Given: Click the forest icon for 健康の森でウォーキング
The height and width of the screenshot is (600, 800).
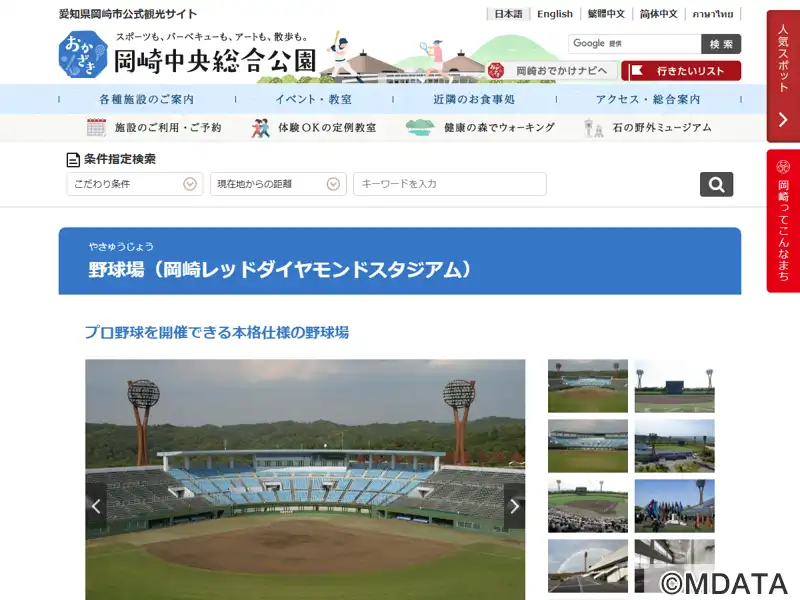Looking at the screenshot, I should coord(419,128).
